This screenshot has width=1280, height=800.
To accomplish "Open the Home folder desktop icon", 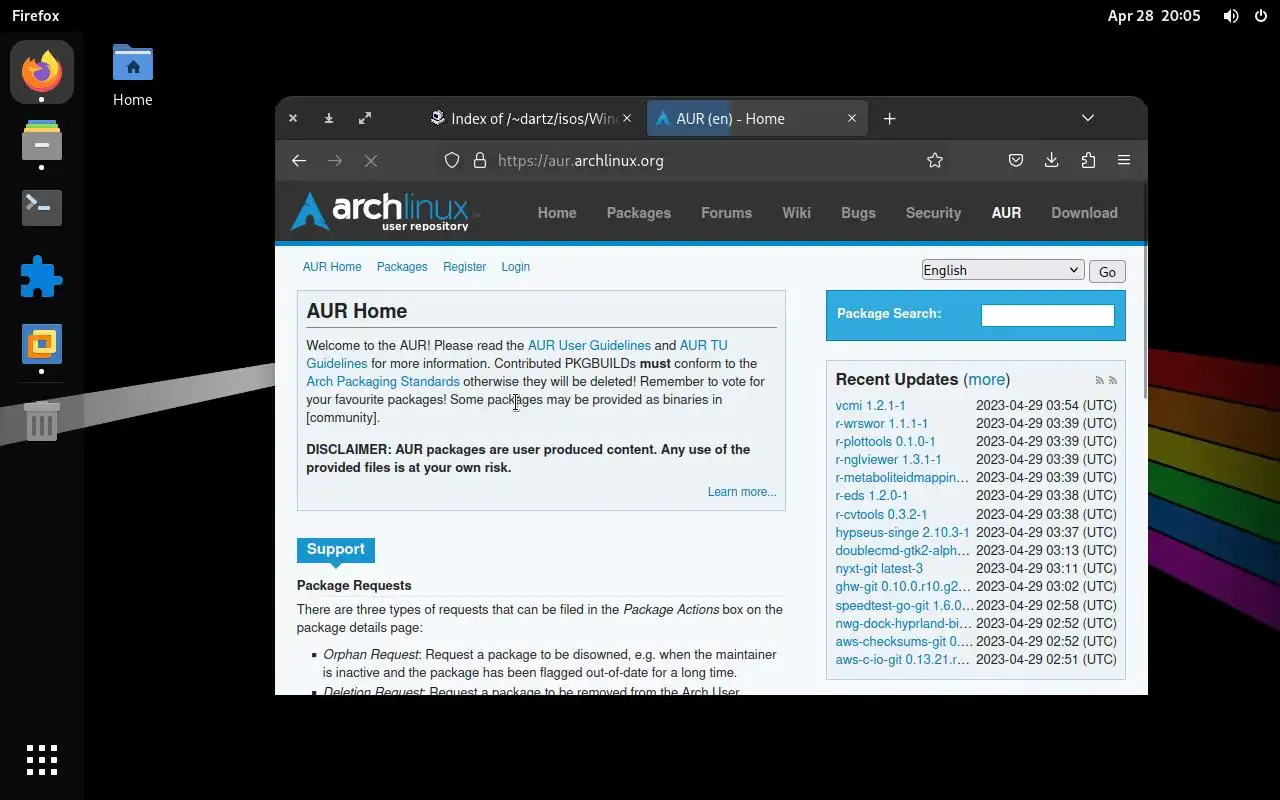I will click(132, 75).
